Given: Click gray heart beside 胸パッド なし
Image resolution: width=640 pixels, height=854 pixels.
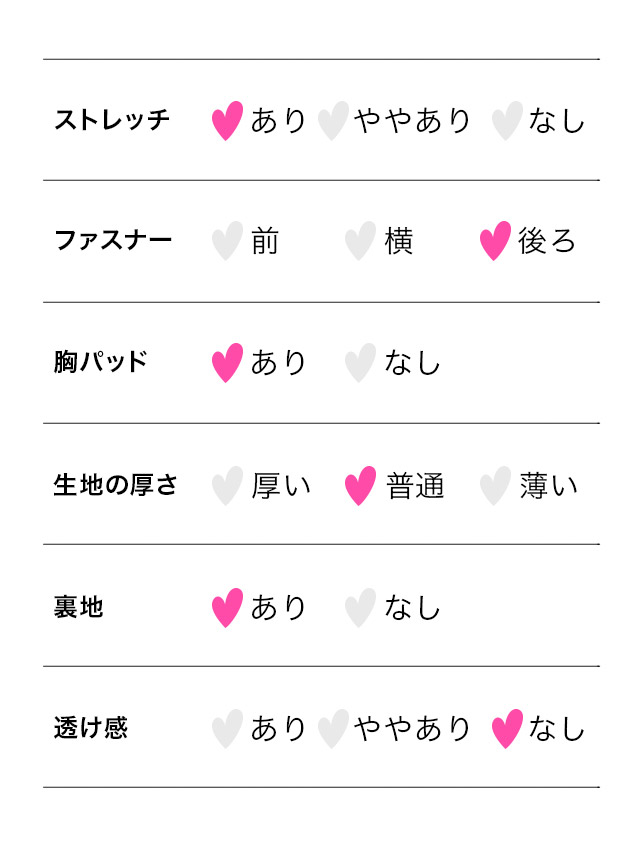Looking at the screenshot, I should coord(360,363).
